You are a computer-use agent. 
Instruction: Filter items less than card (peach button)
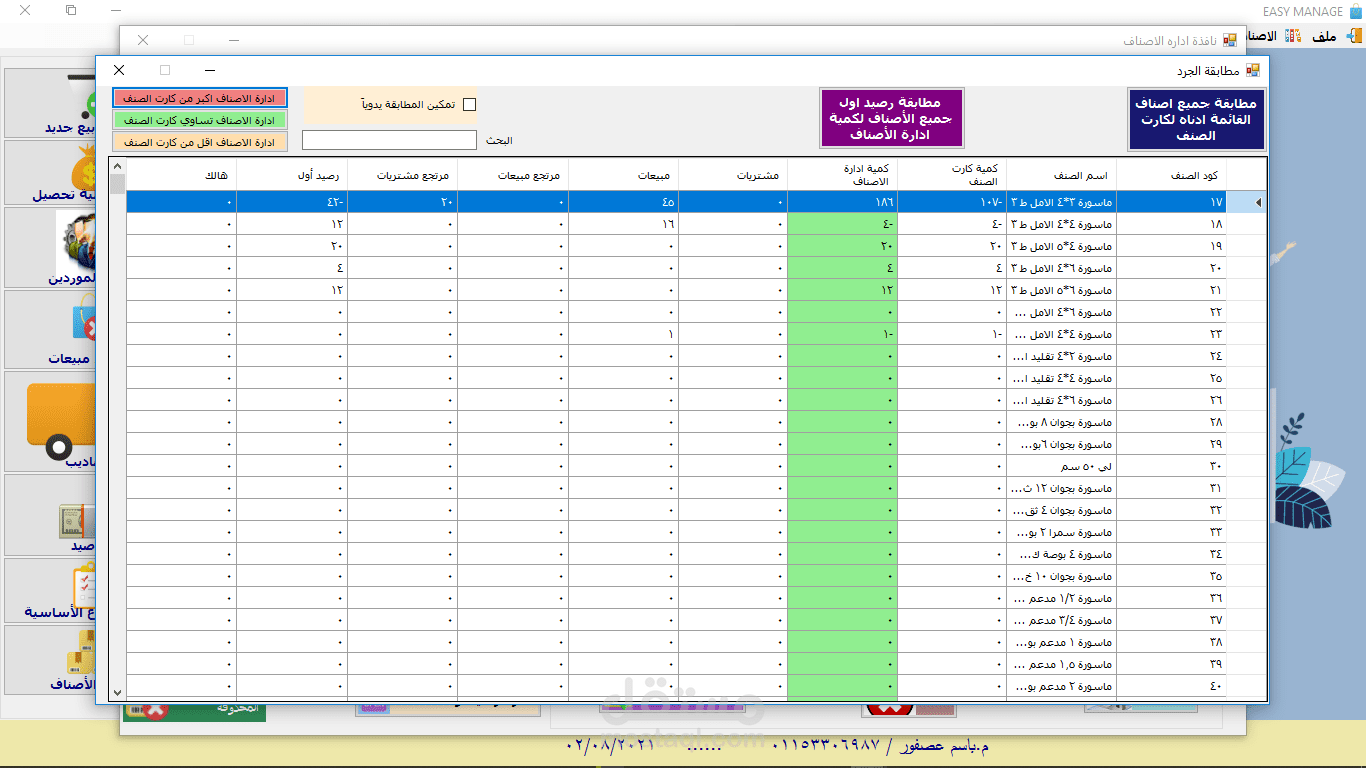coord(200,142)
